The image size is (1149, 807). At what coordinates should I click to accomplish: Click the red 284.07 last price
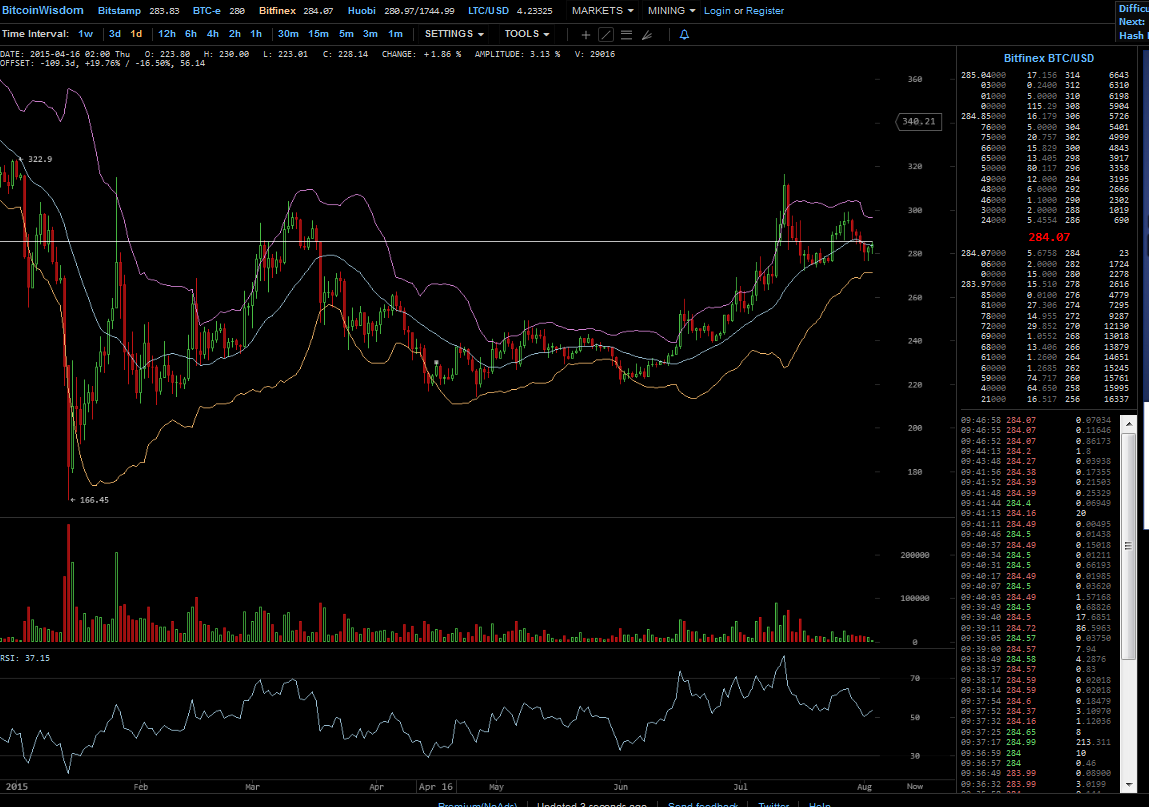(x=1049, y=237)
